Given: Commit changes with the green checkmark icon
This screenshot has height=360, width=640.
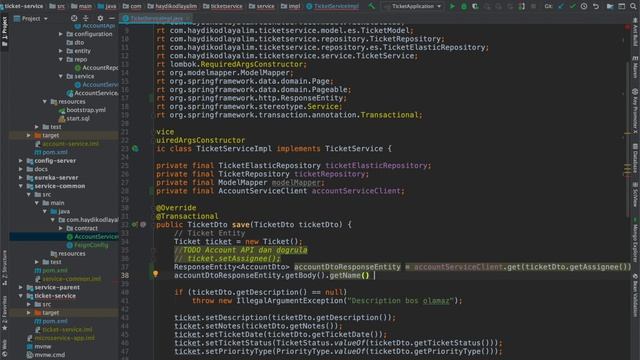Looking at the screenshot, I should click(572, 6).
